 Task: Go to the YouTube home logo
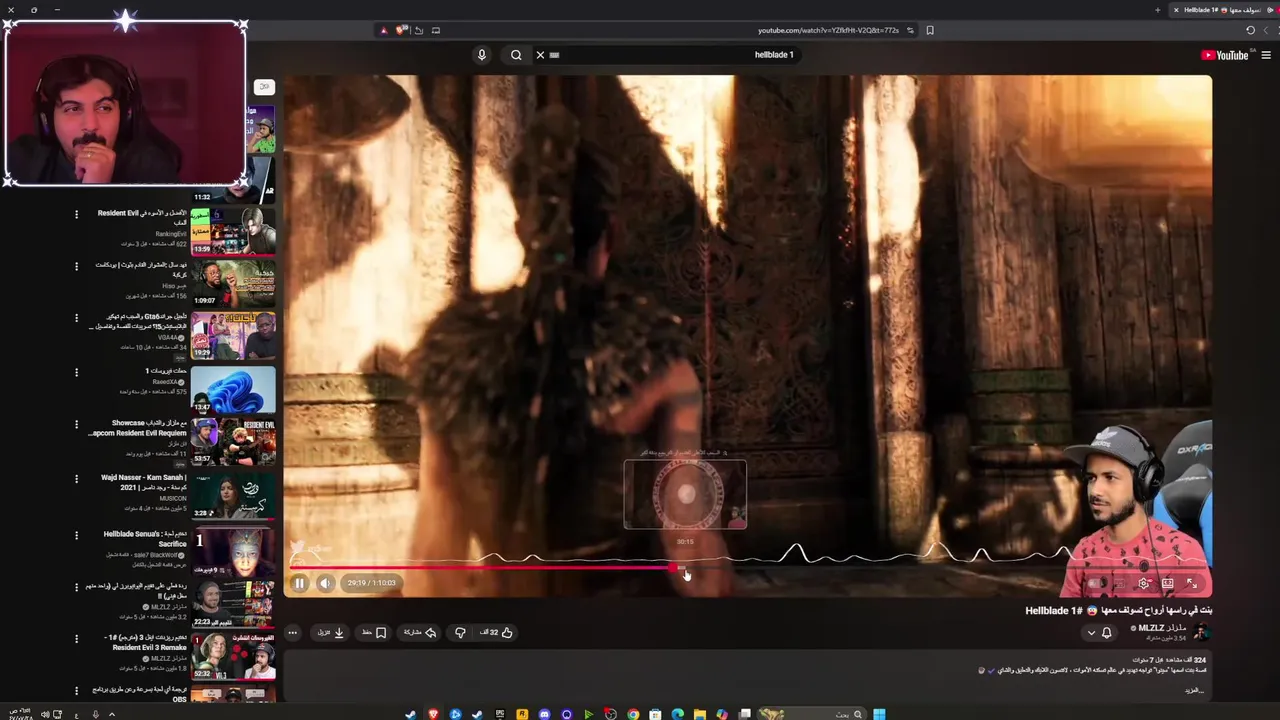[x=1225, y=55]
